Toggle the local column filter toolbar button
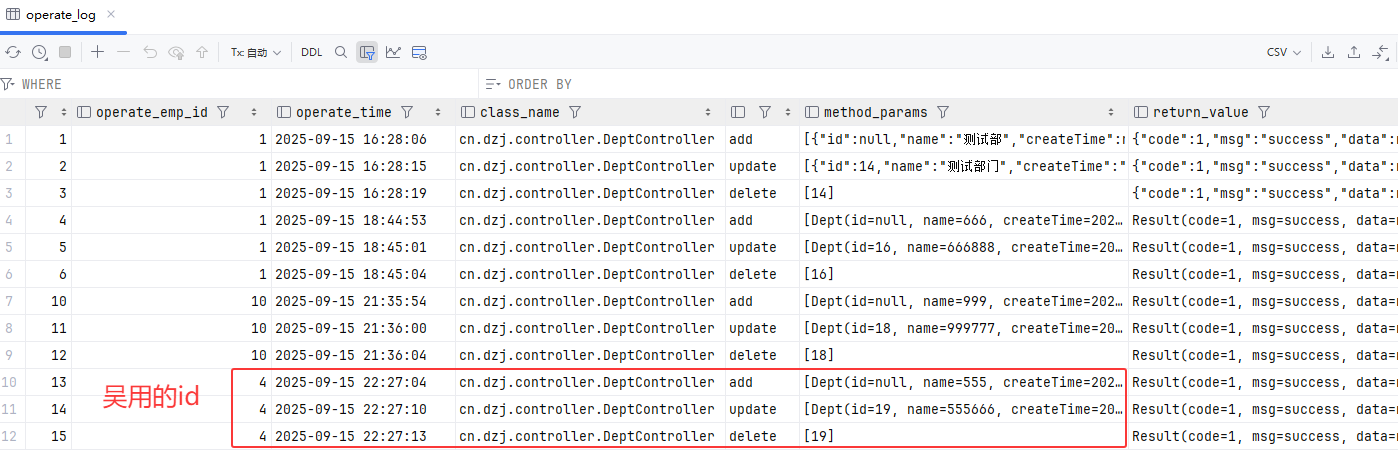 pos(367,52)
